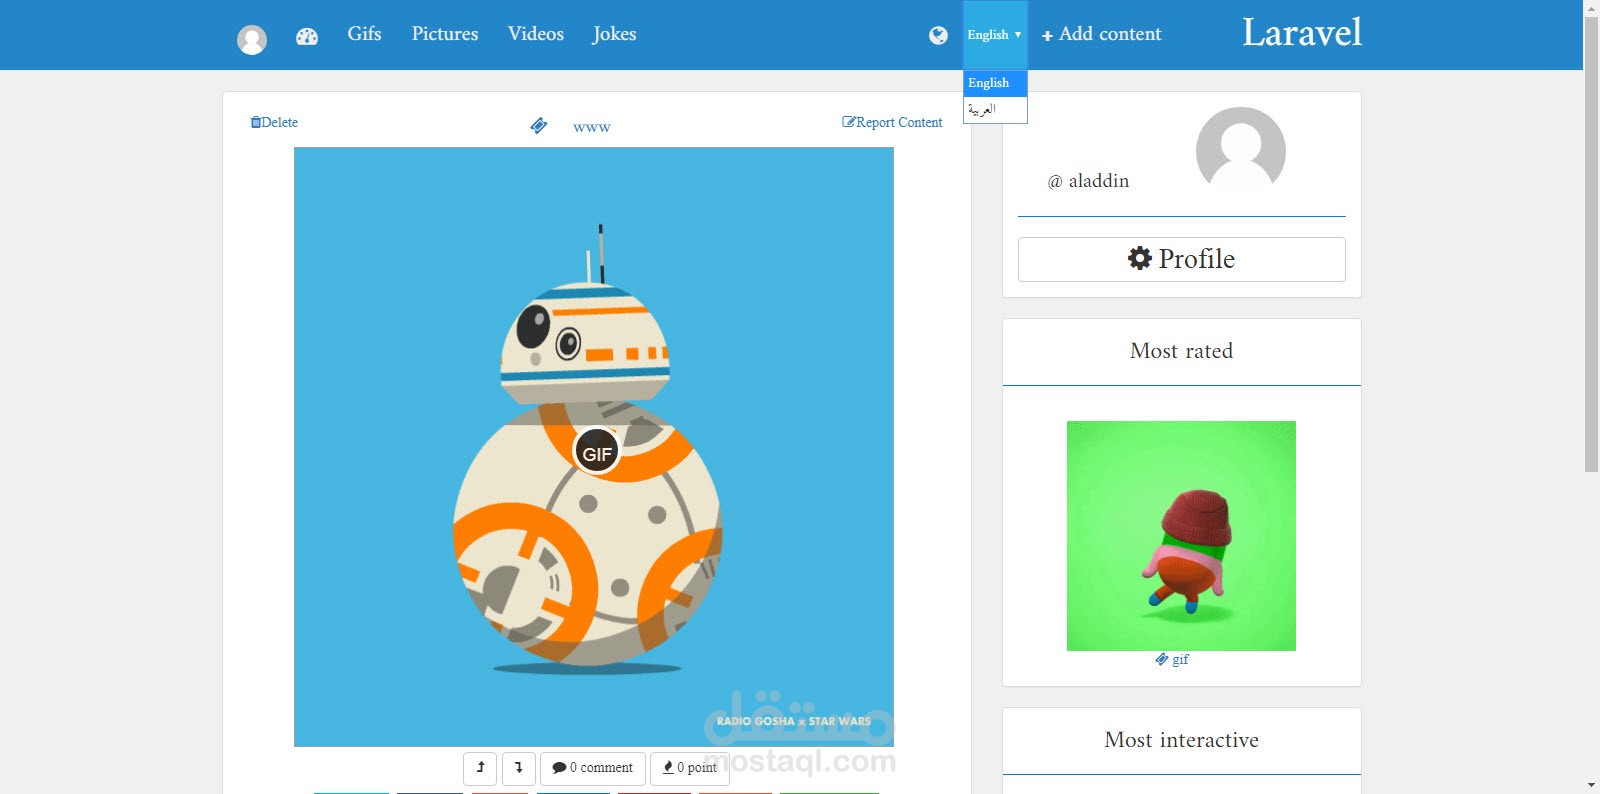Open the BB-8 robot GIF image
1600x794 pixels.
tap(594, 447)
